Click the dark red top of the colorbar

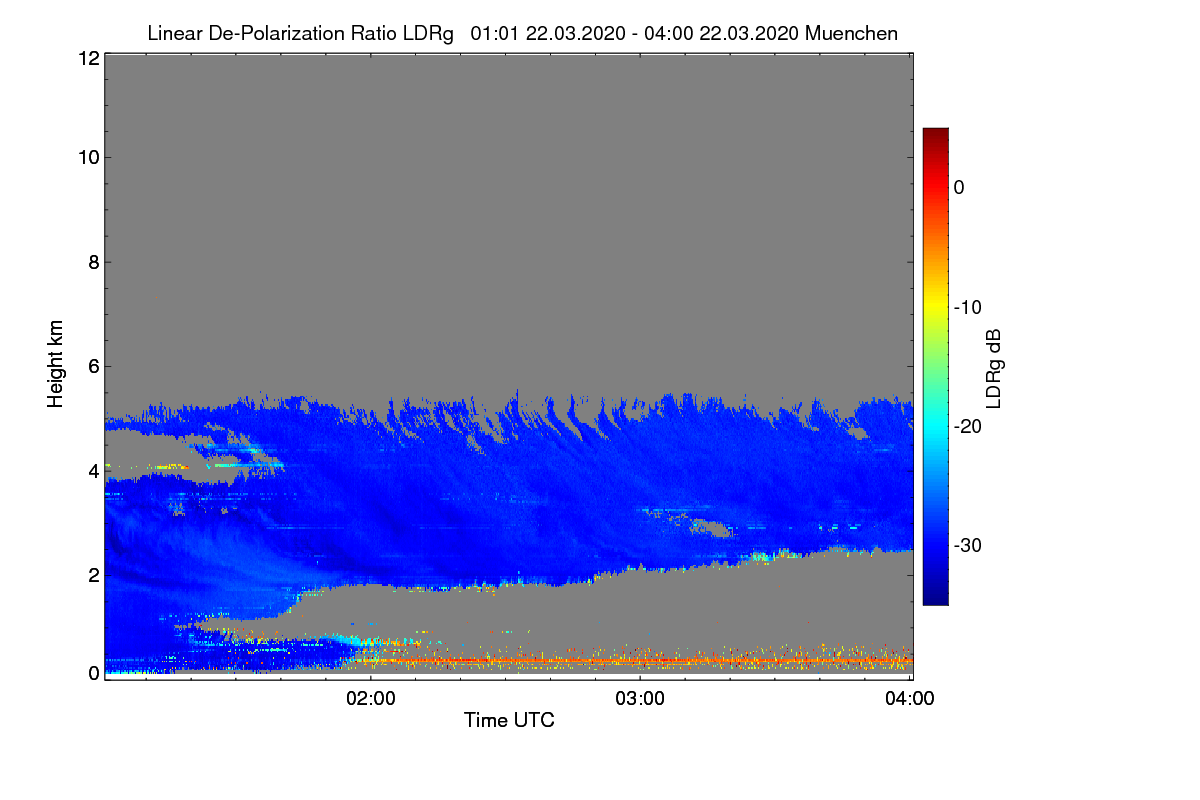[x=935, y=134]
